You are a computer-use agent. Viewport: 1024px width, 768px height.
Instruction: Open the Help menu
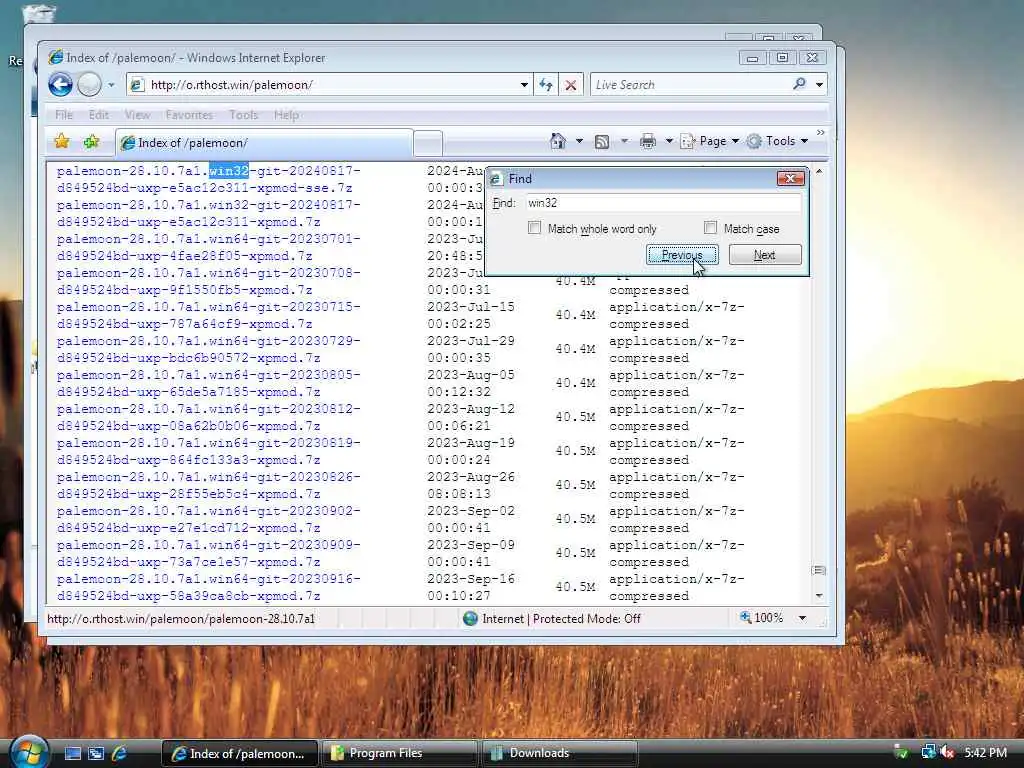286,115
